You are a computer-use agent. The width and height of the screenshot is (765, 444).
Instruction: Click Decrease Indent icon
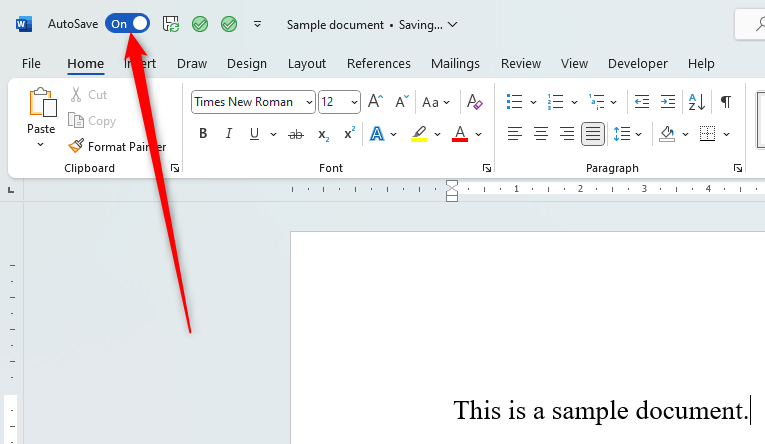642,101
